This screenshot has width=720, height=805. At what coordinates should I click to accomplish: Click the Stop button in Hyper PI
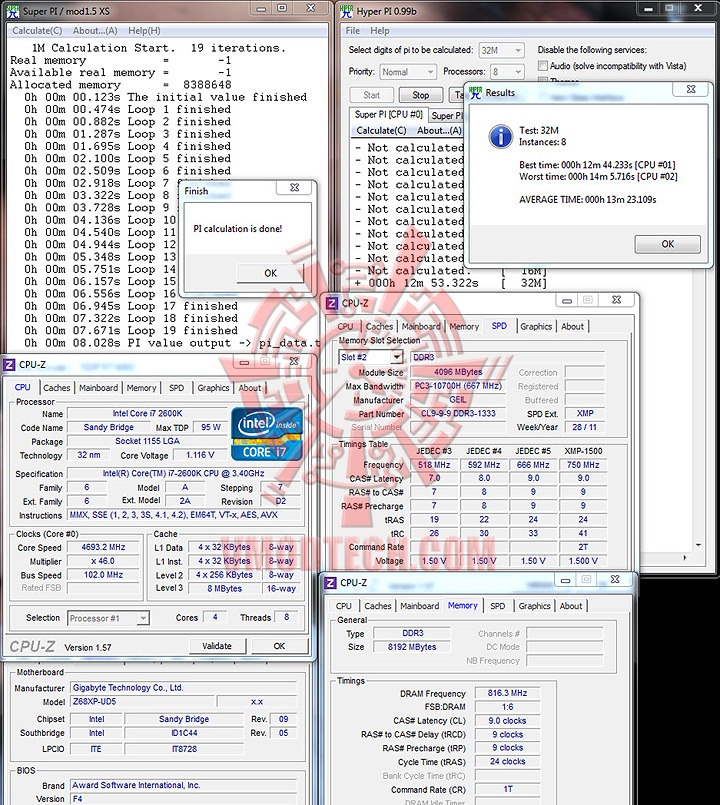421,95
